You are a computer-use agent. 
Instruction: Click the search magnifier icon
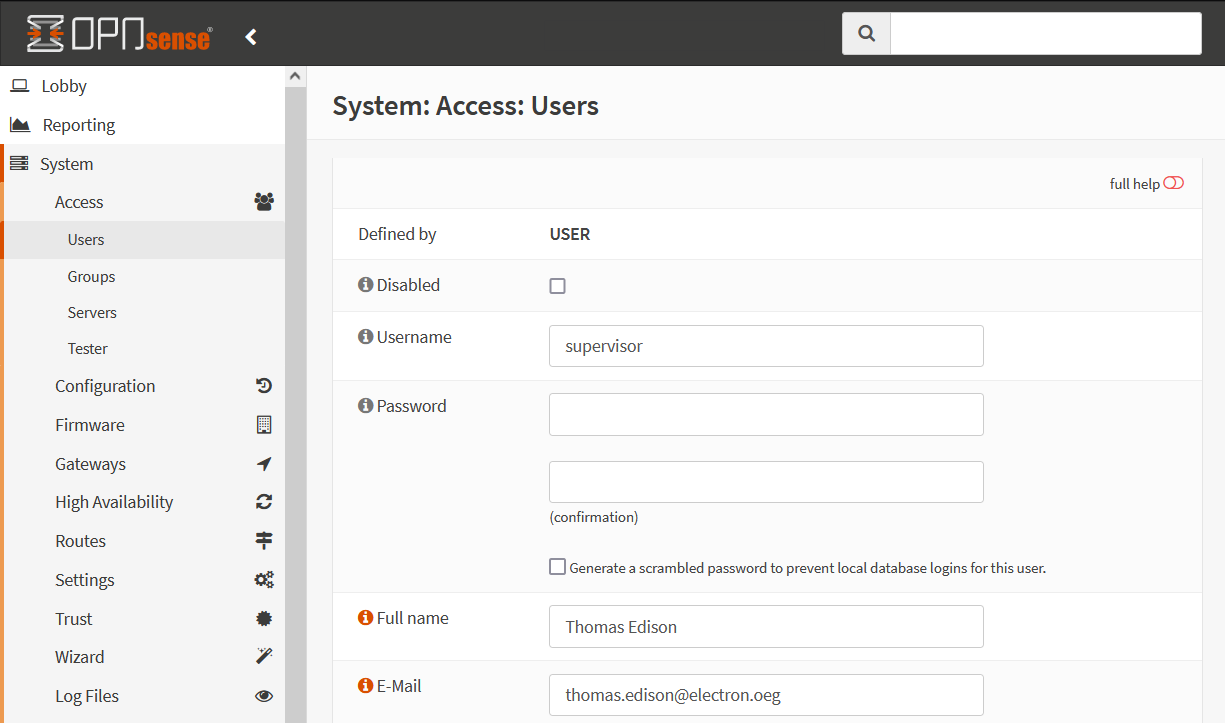coord(866,33)
